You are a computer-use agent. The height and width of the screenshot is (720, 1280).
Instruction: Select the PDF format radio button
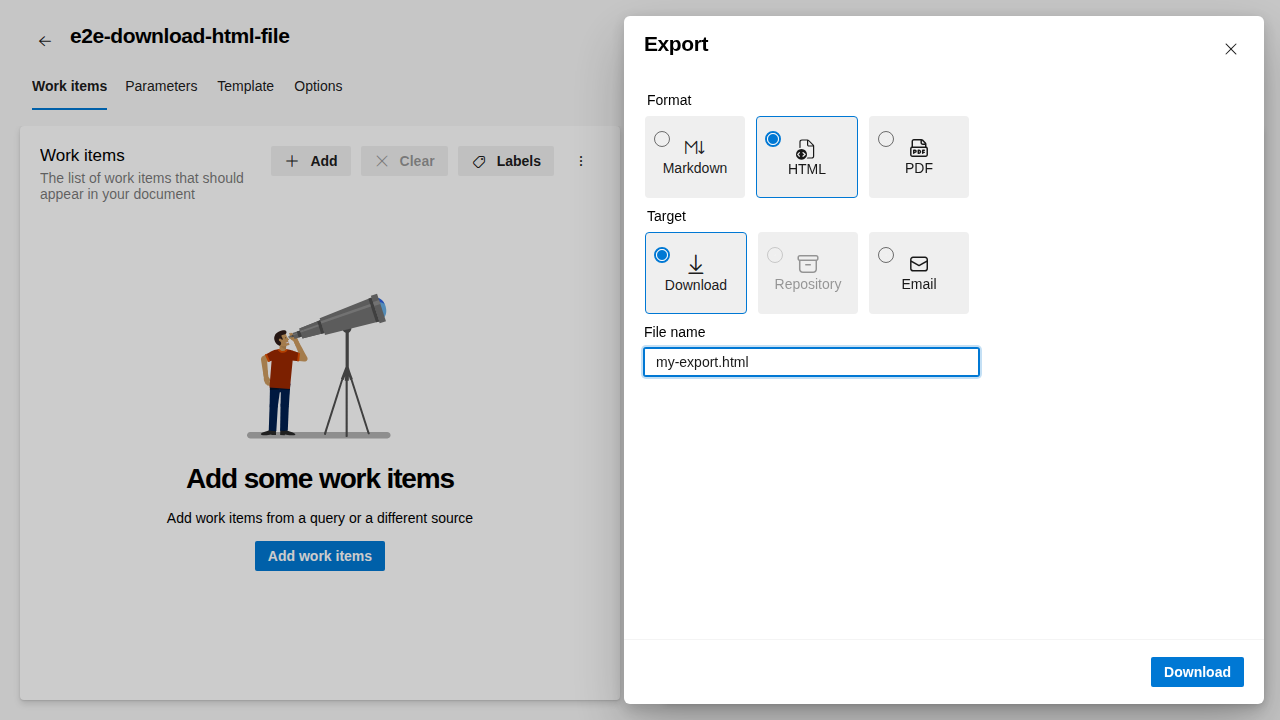885,138
